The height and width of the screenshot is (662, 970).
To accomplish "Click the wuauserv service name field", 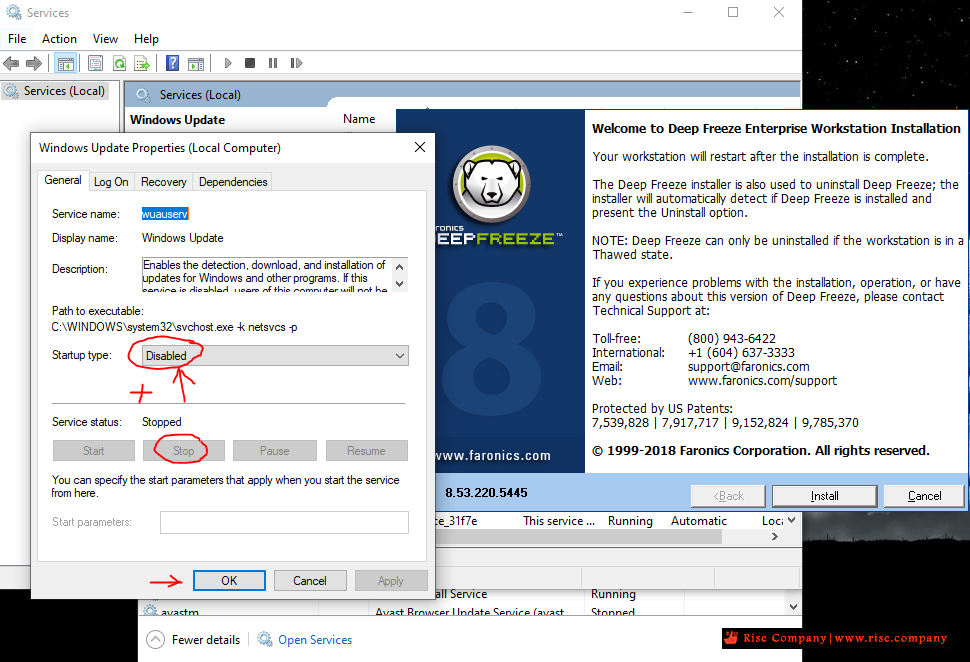I will point(165,214).
